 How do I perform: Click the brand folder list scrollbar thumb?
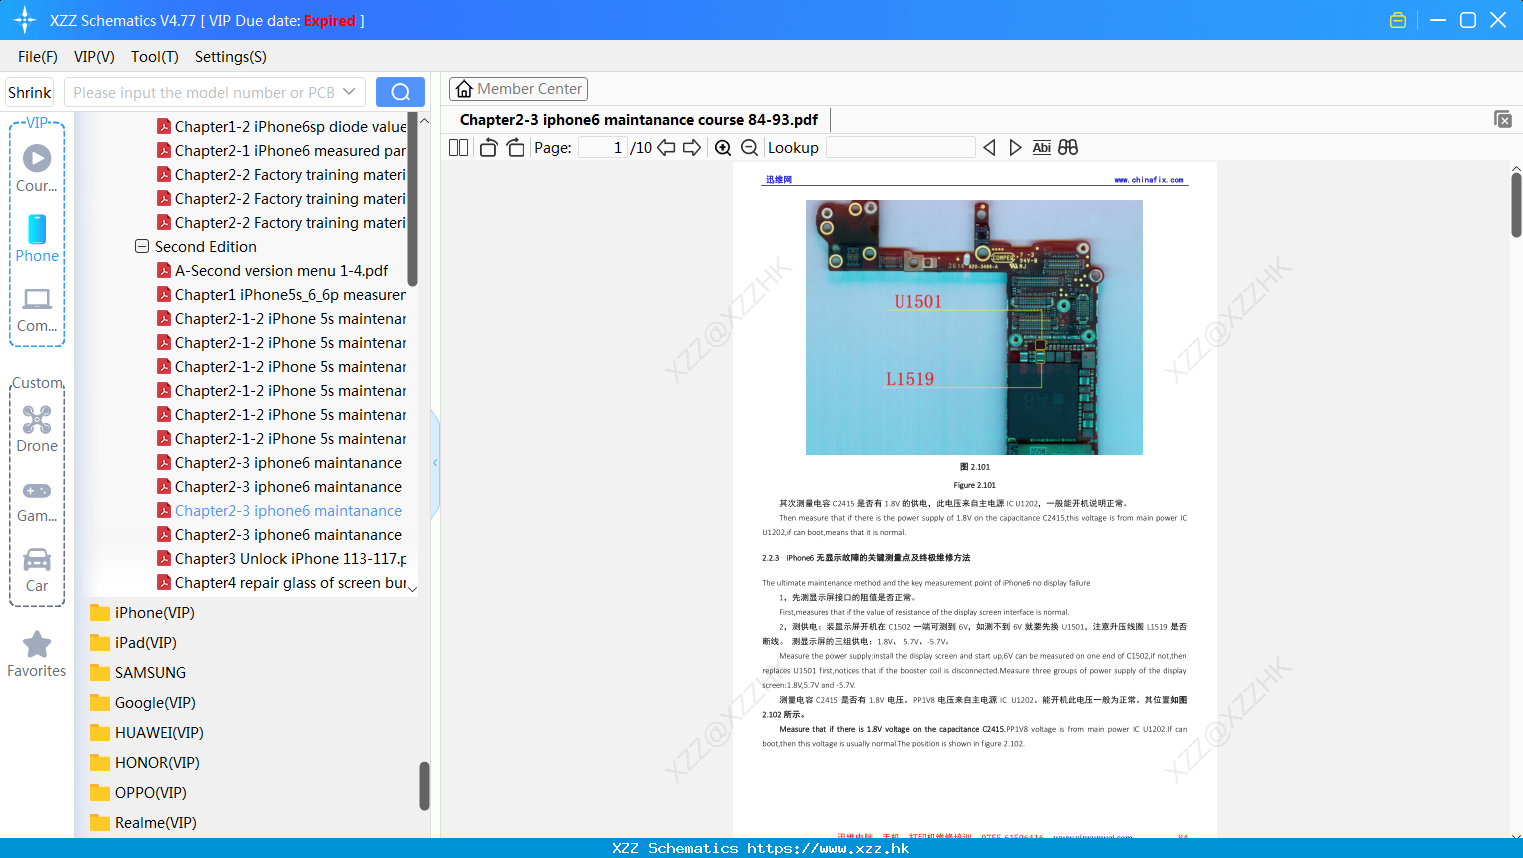424,786
